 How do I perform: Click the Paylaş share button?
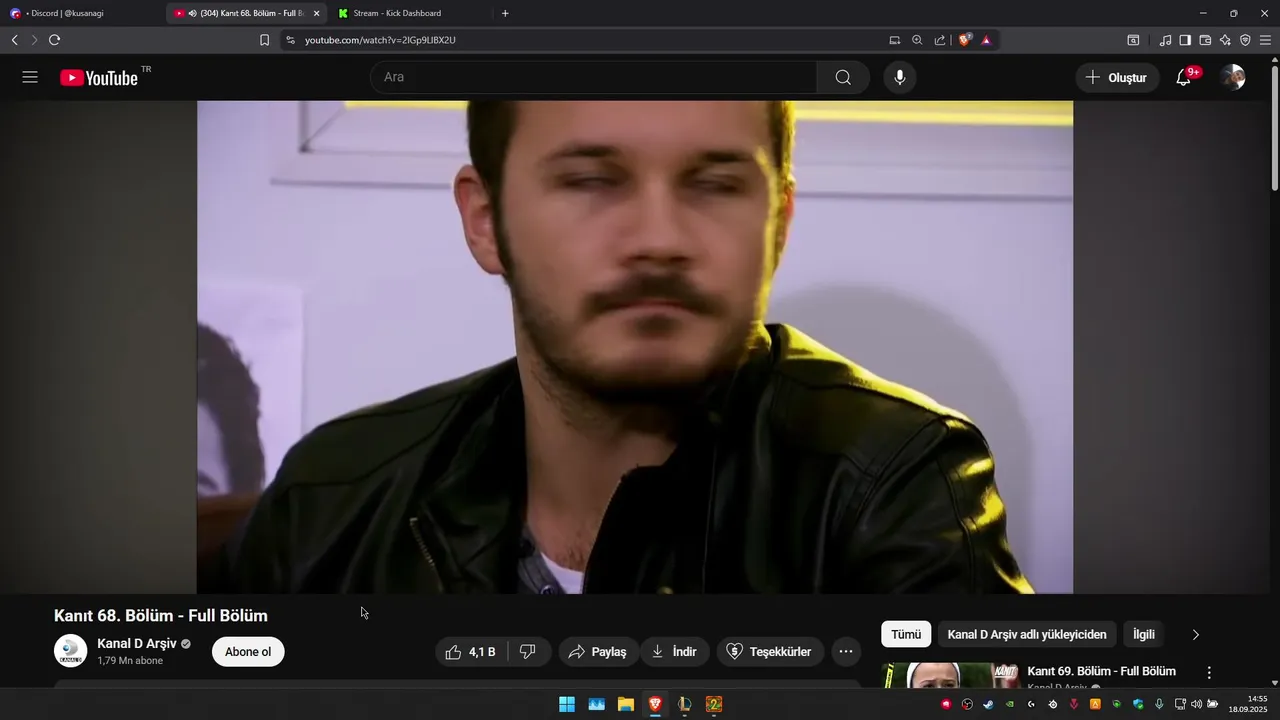tap(599, 652)
